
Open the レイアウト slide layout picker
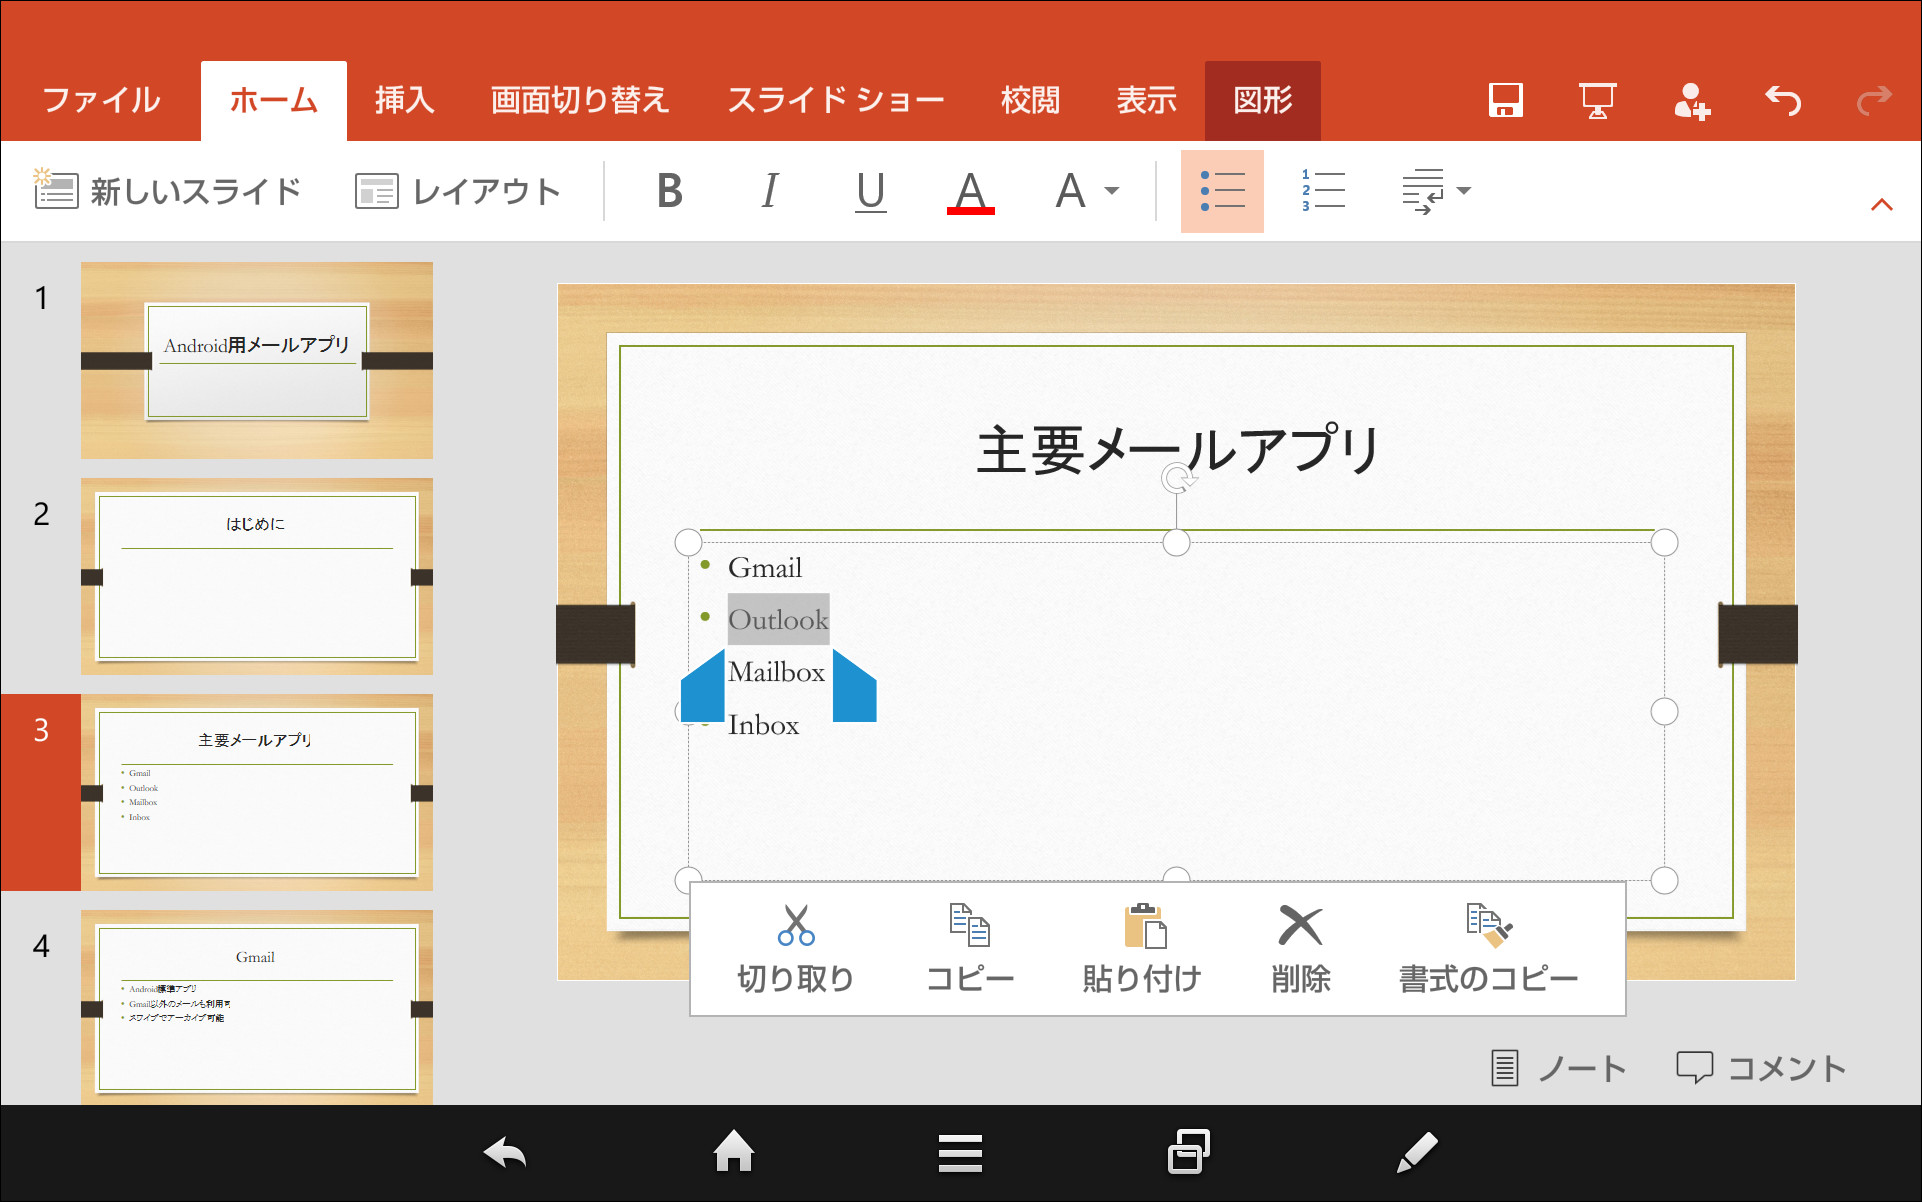[x=457, y=190]
